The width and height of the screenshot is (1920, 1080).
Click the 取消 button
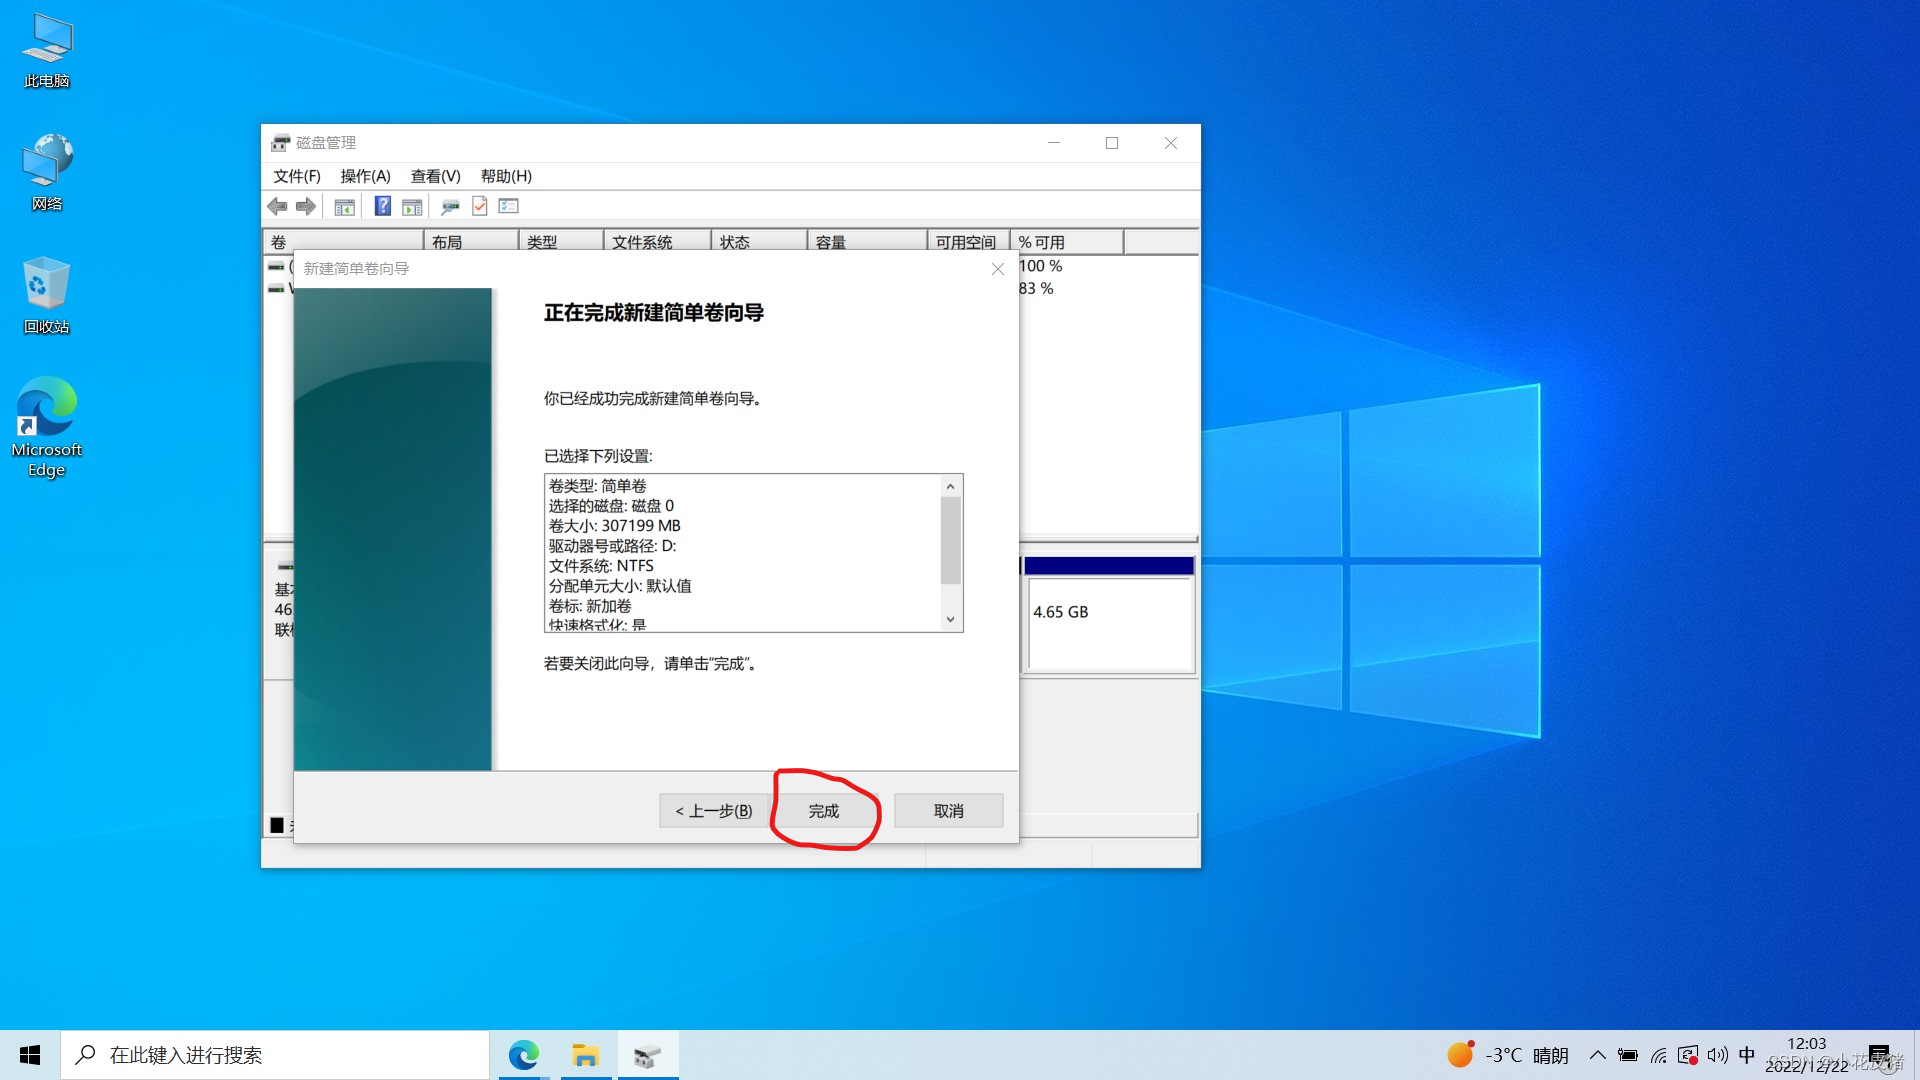(x=948, y=811)
